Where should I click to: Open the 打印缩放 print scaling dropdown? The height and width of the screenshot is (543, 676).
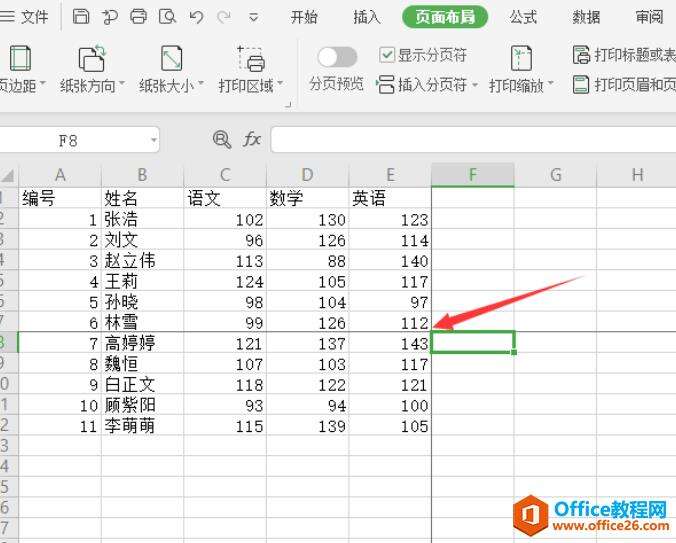coord(521,69)
